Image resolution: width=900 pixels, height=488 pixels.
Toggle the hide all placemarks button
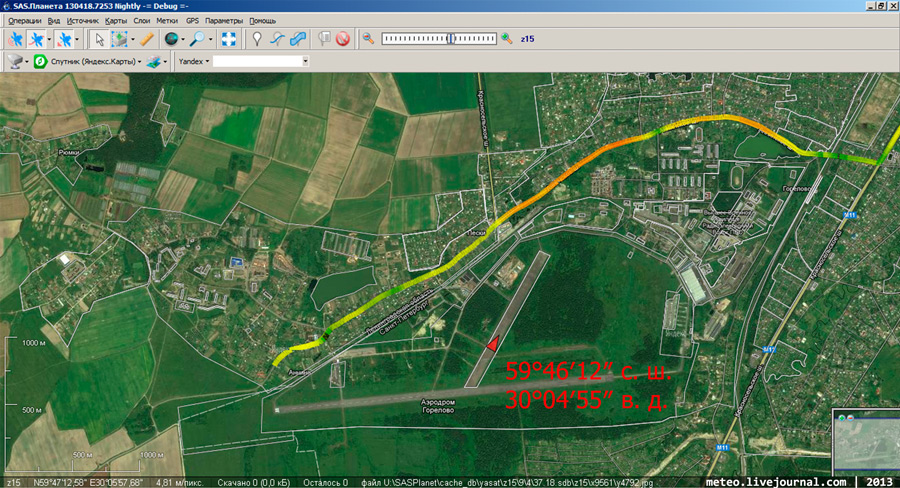pyautogui.click(x=343, y=39)
